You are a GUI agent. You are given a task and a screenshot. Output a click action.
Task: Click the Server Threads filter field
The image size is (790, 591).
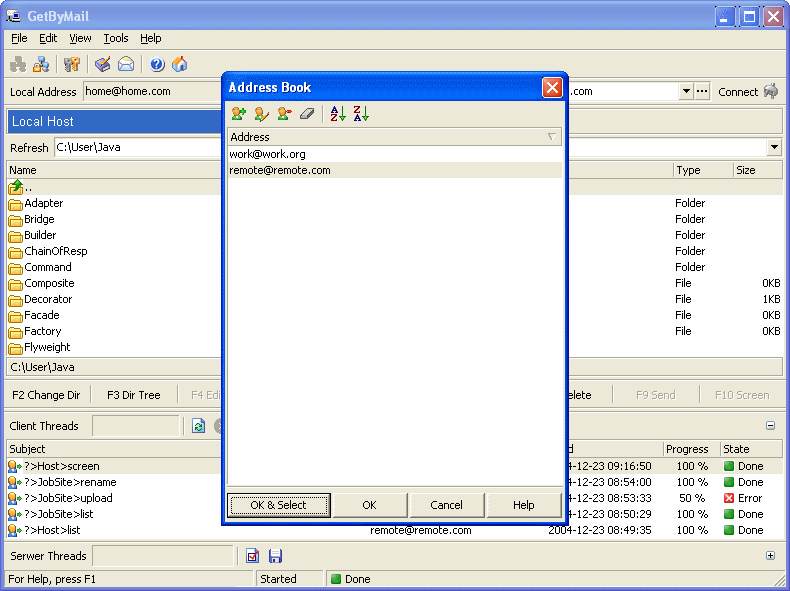[x=163, y=556]
